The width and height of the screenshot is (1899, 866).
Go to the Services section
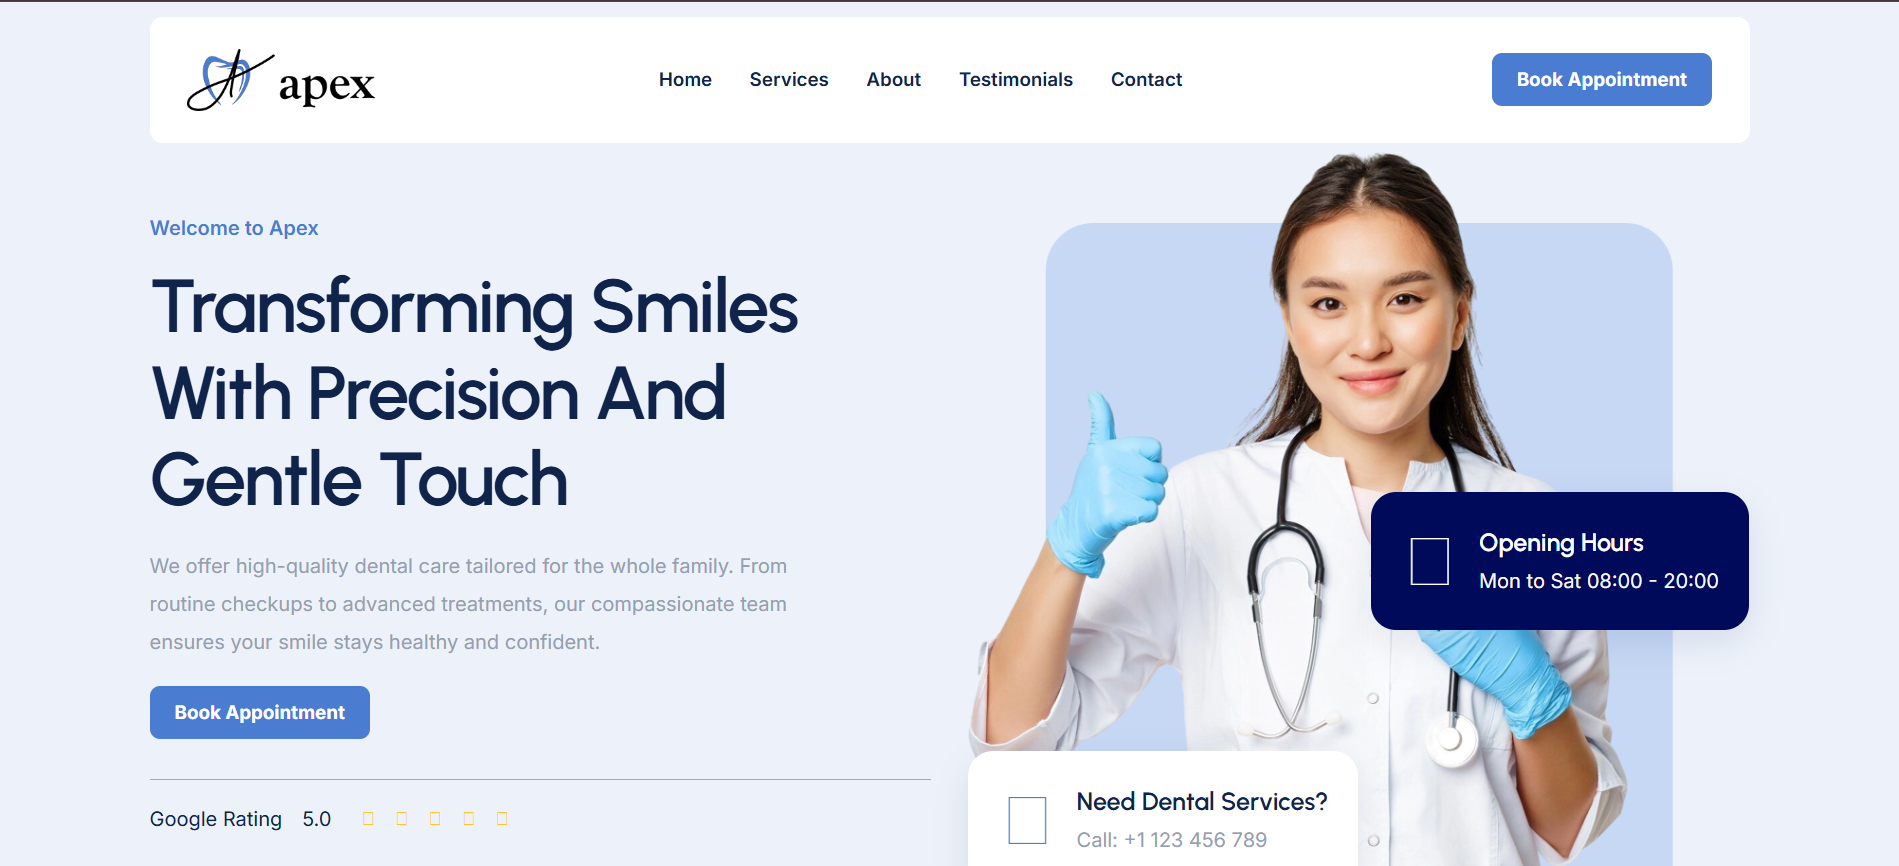[x=789, y=79]
